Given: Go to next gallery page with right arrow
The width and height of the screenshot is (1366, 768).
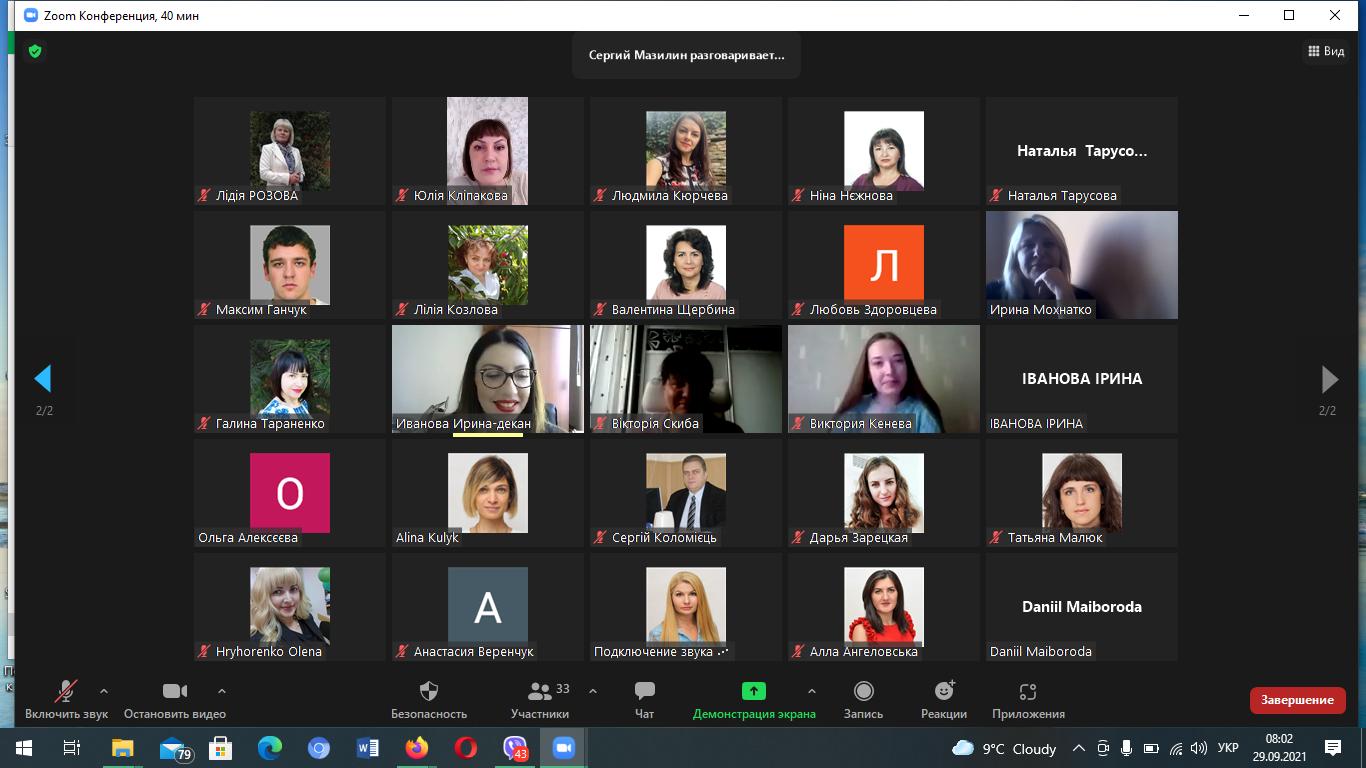Looking at the screenshot, I should pyautogui.click(x=1329, y=378).
